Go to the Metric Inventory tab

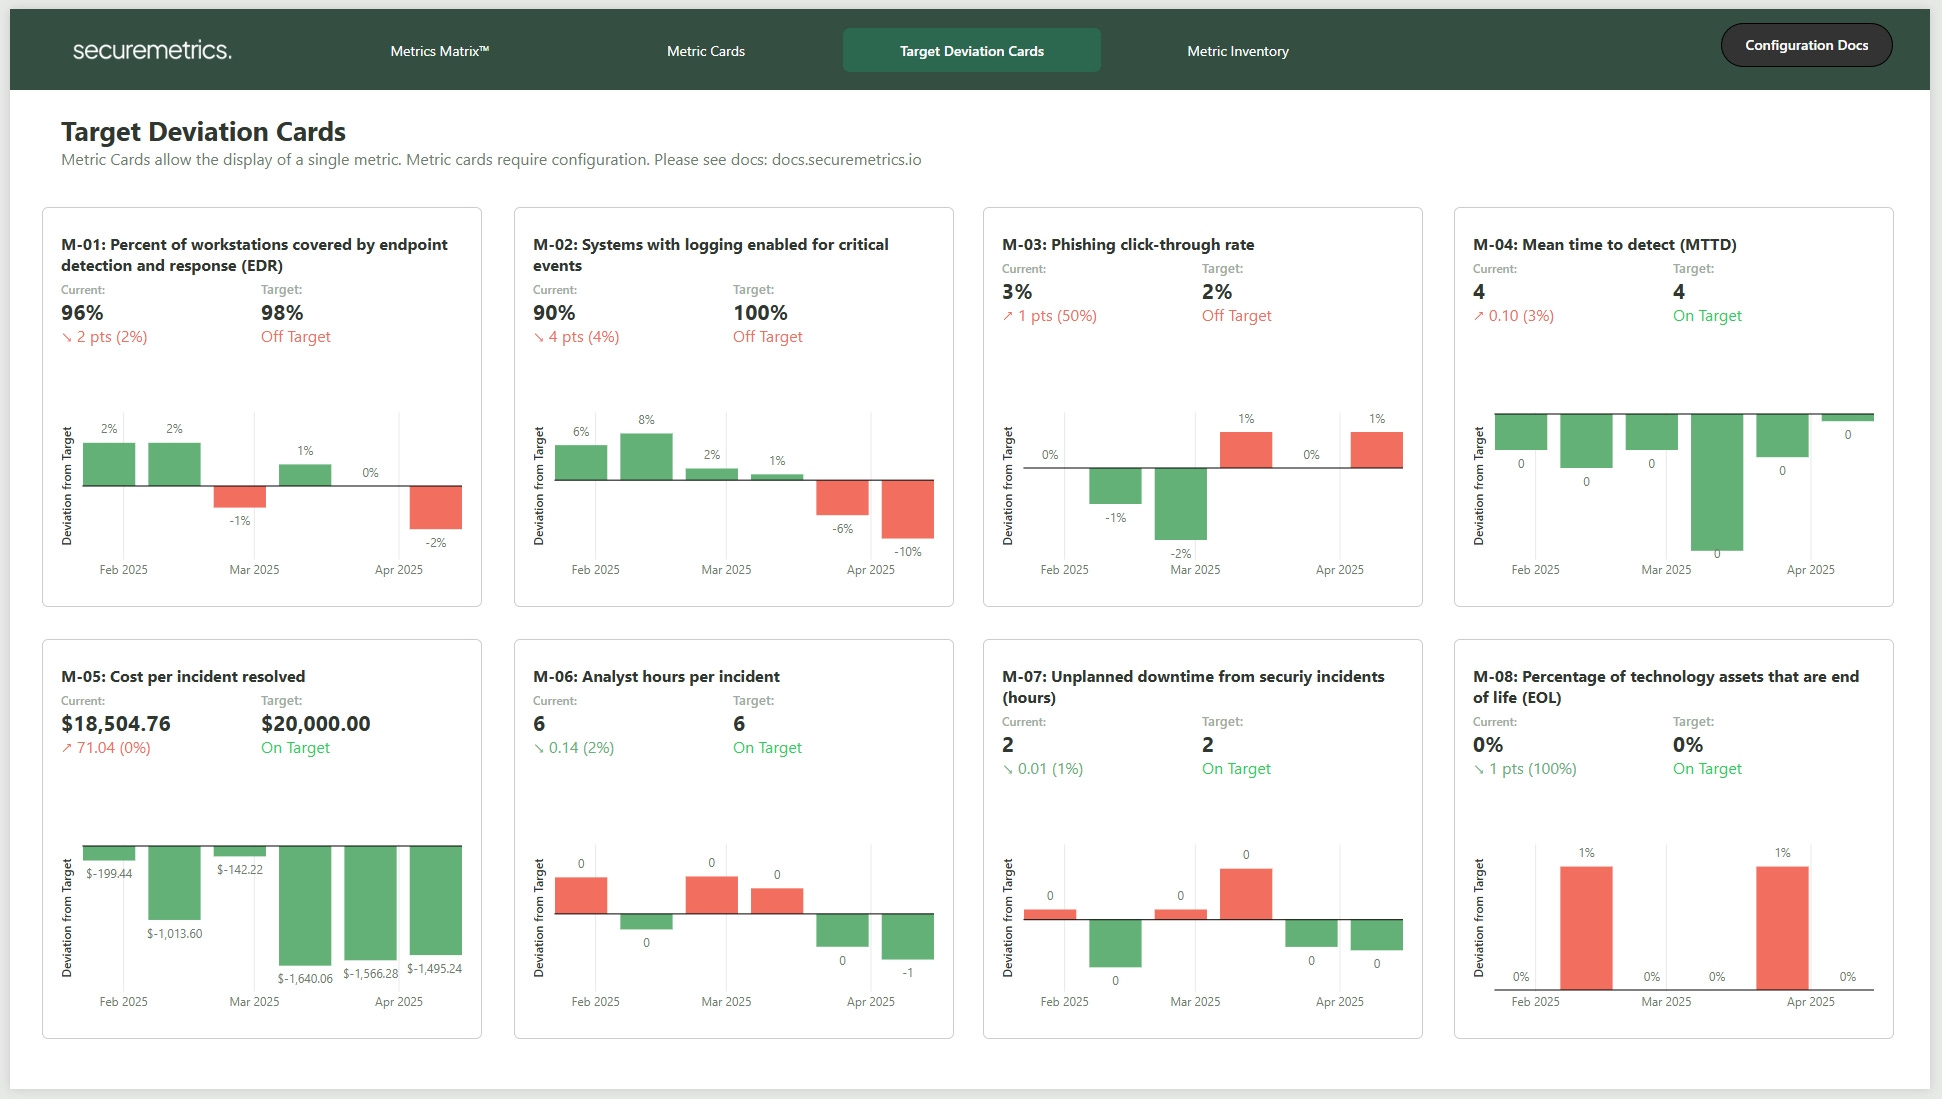1237,51
